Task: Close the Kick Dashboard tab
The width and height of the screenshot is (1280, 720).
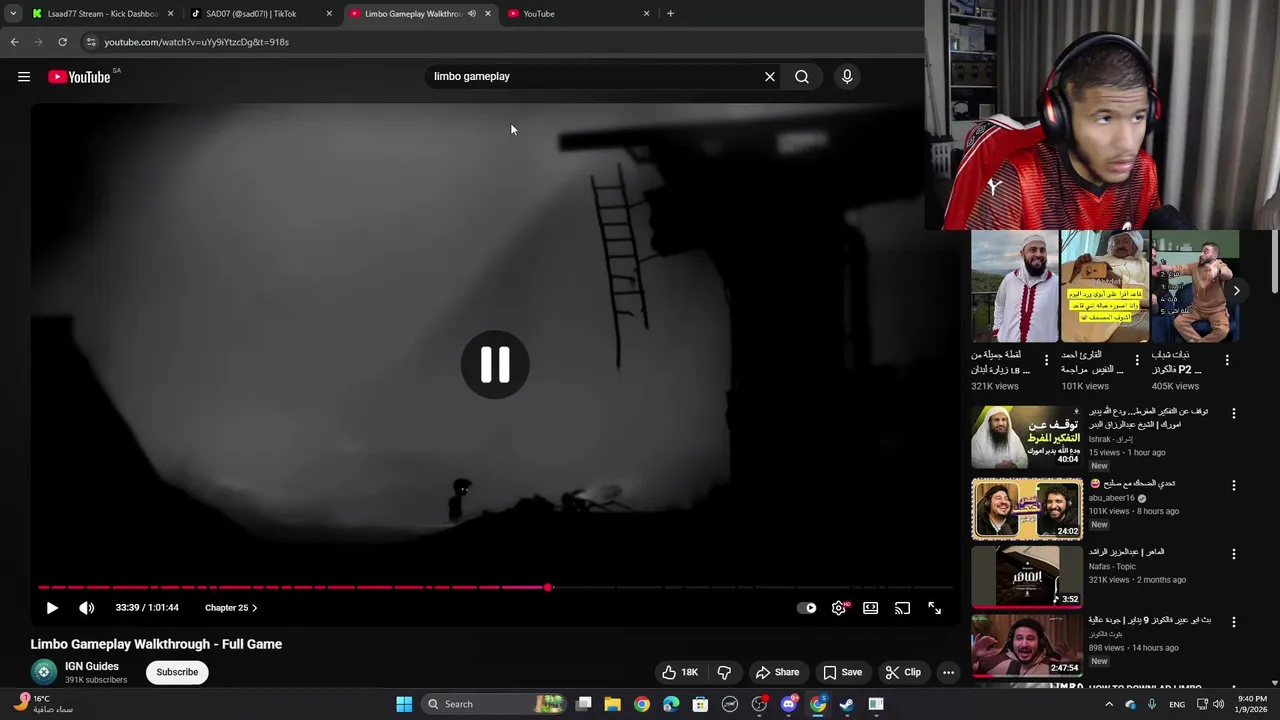Action: pyautogui.click(x=170, y=14)
